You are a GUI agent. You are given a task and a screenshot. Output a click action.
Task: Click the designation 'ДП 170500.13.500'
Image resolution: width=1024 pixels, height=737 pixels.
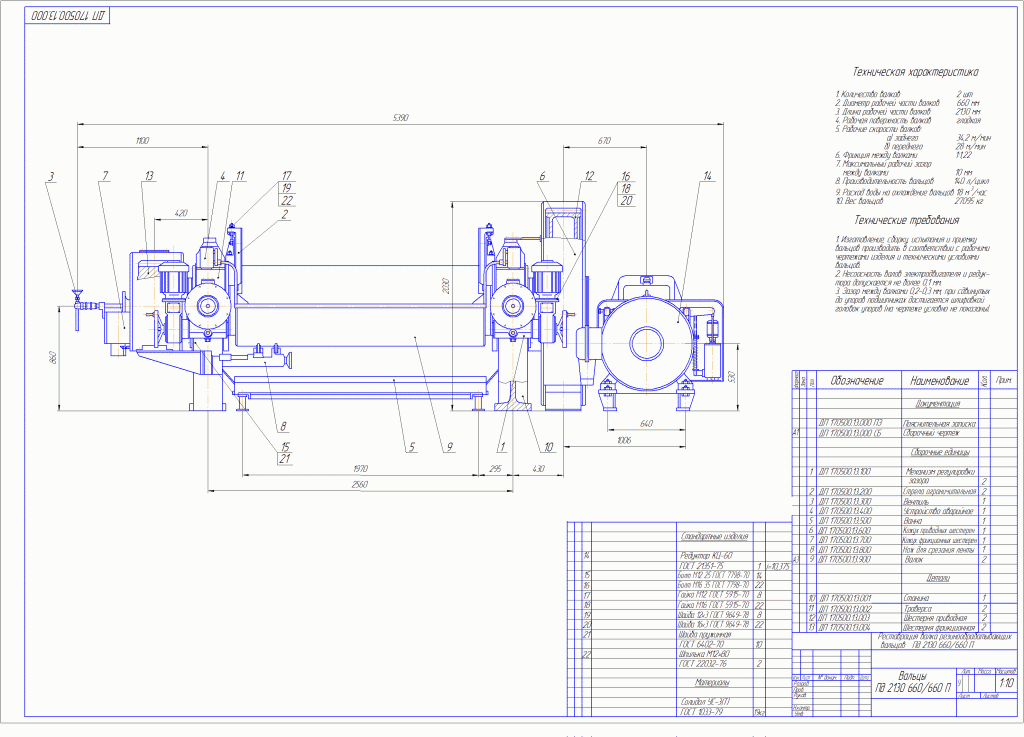pos(845,521)
